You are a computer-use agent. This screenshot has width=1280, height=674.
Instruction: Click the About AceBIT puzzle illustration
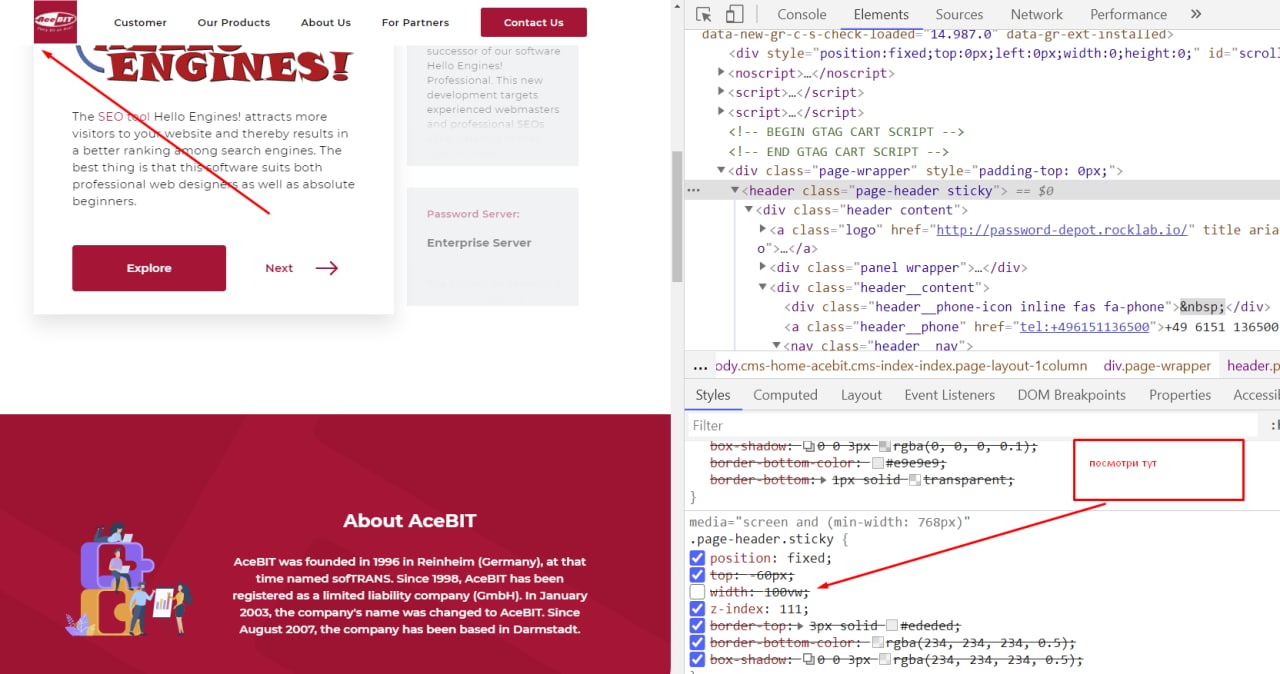point(127,580)
